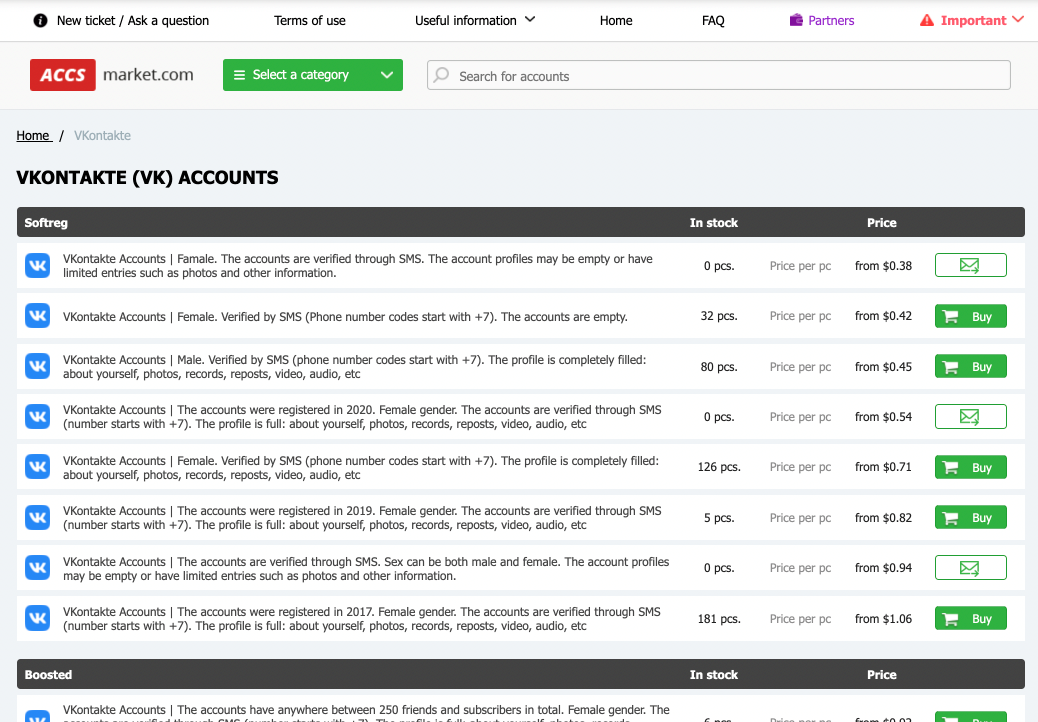Click VK icon of $0.94 male and female listing
The height and width of the screenshot is (722, 1038).
(x=38, y=568)
